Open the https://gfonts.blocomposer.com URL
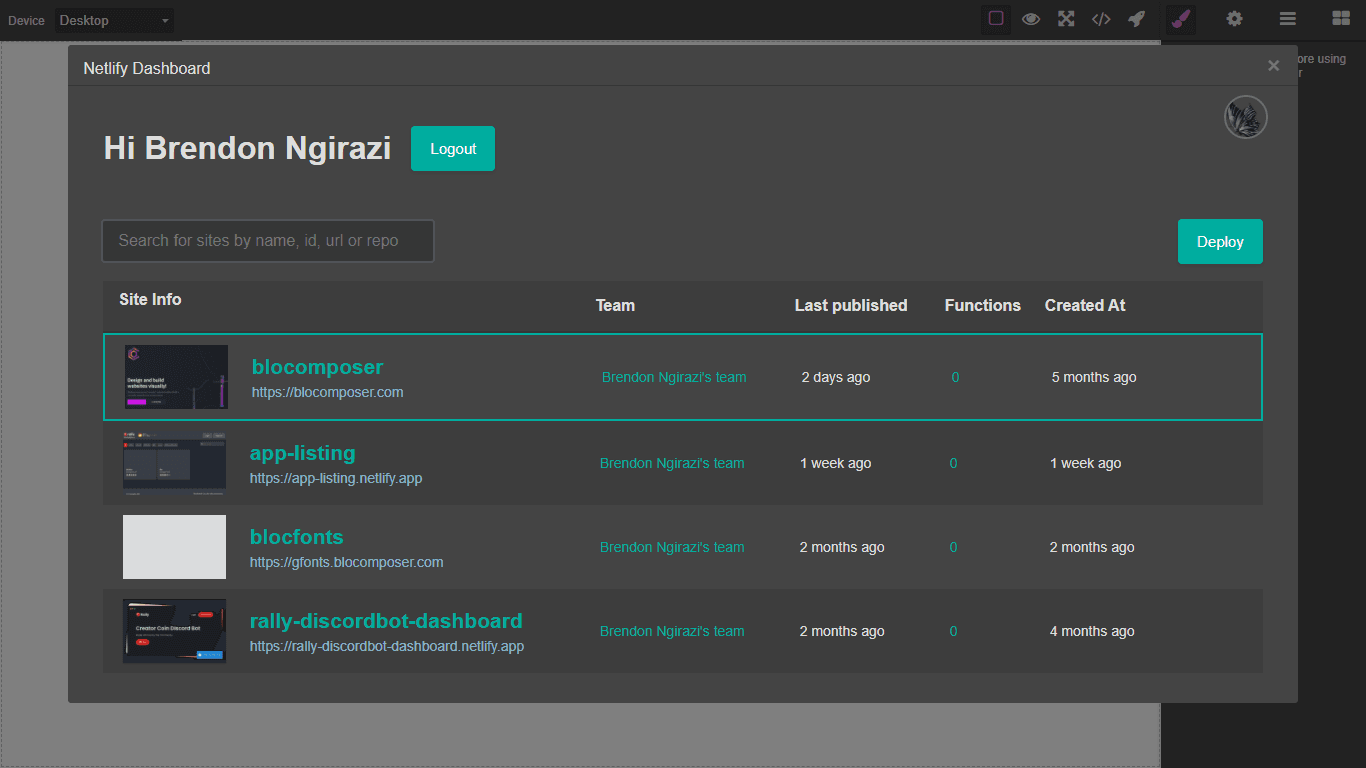 tap(346, 562)
